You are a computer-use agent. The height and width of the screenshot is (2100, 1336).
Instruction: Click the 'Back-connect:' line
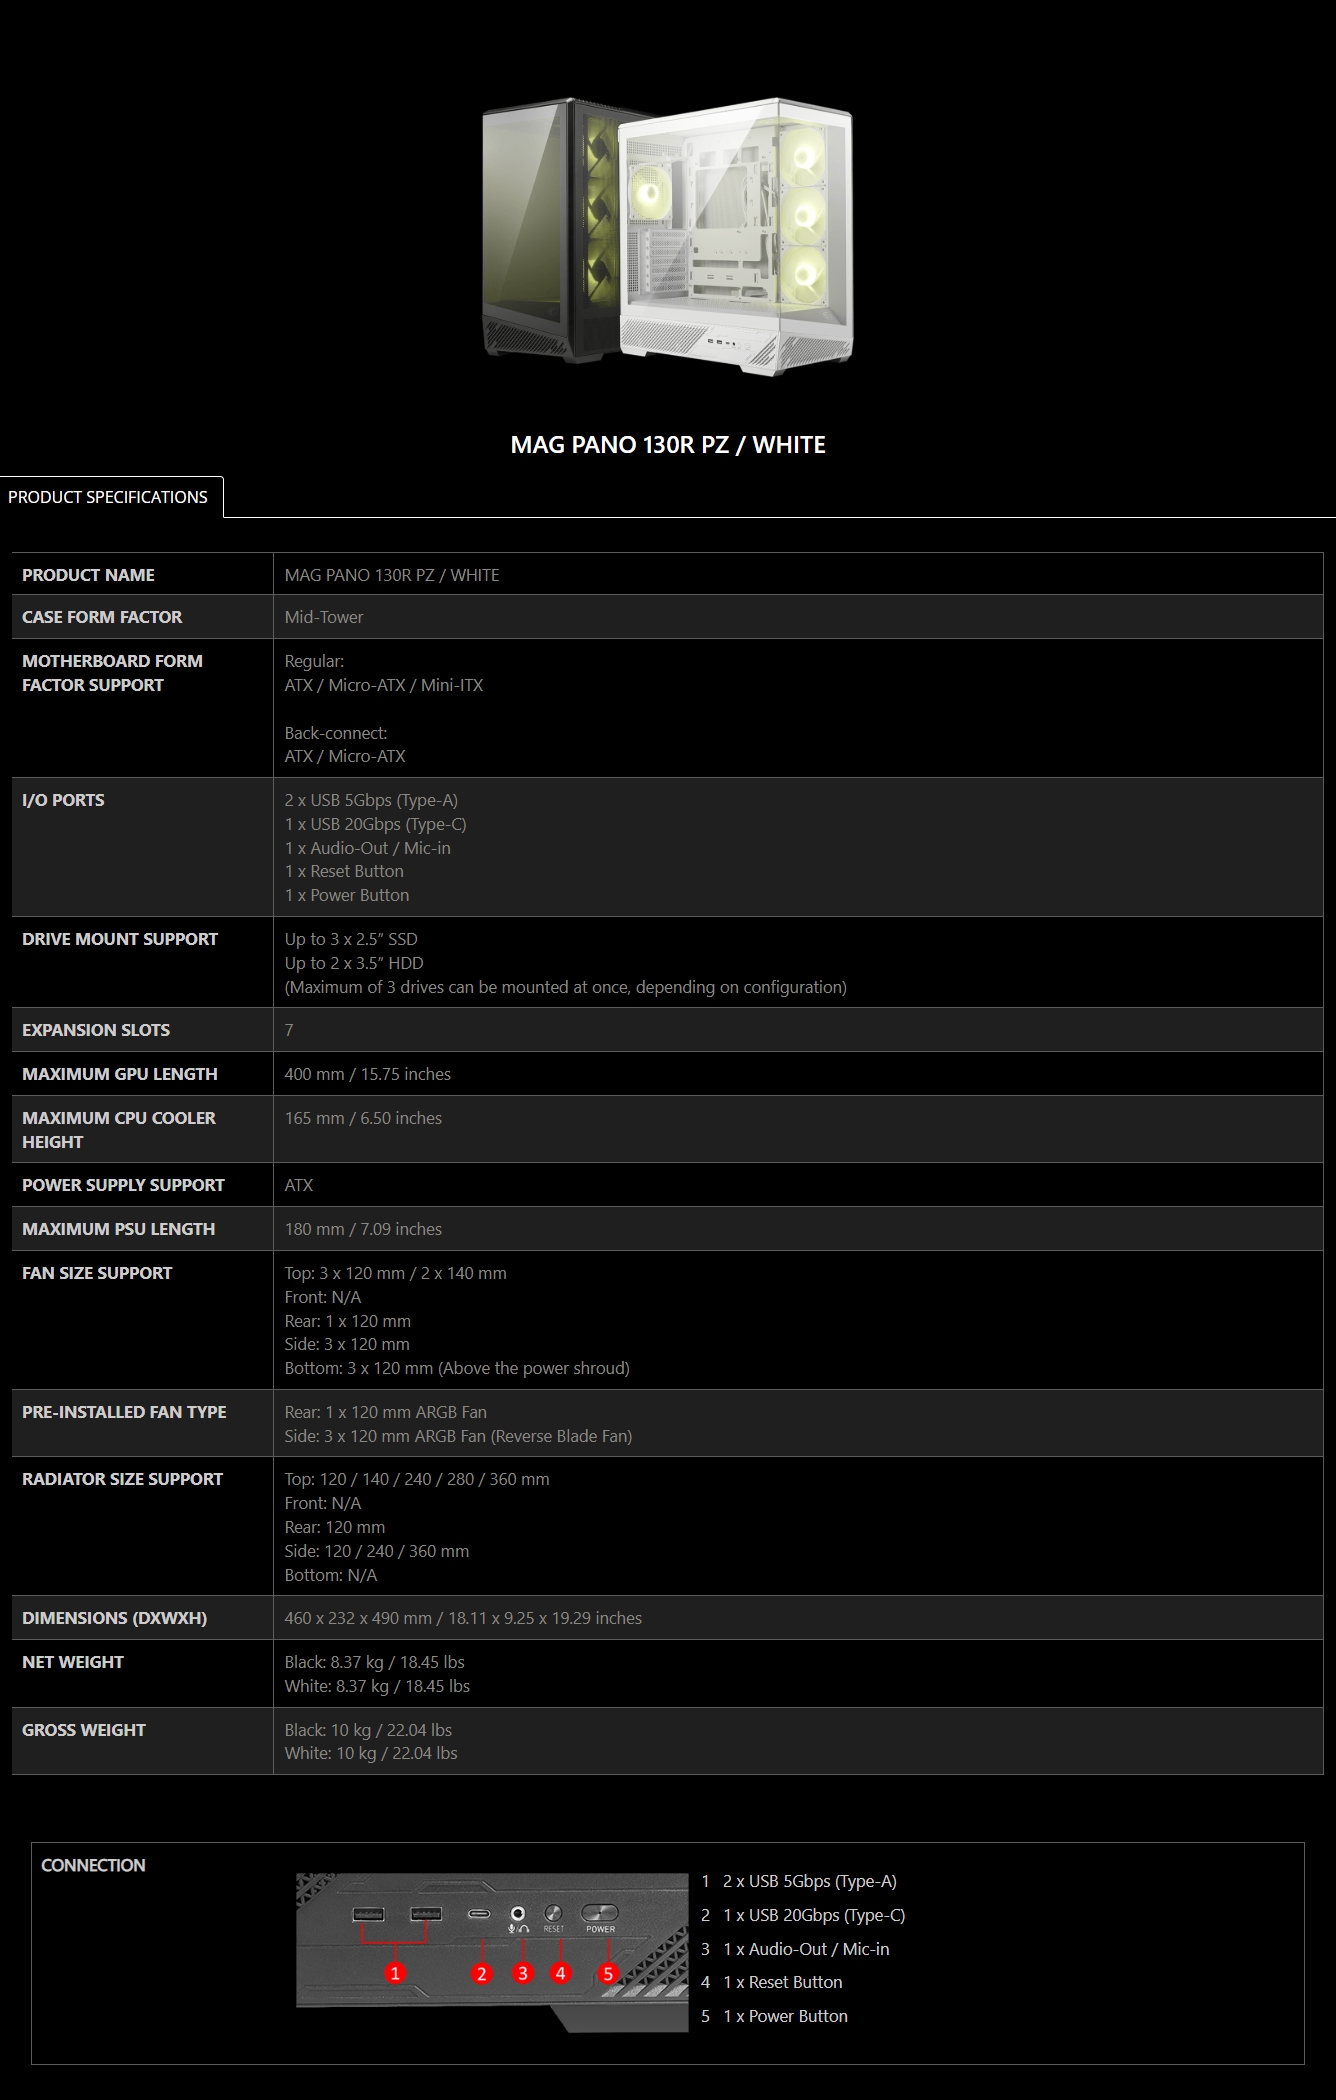click(336, 733)
